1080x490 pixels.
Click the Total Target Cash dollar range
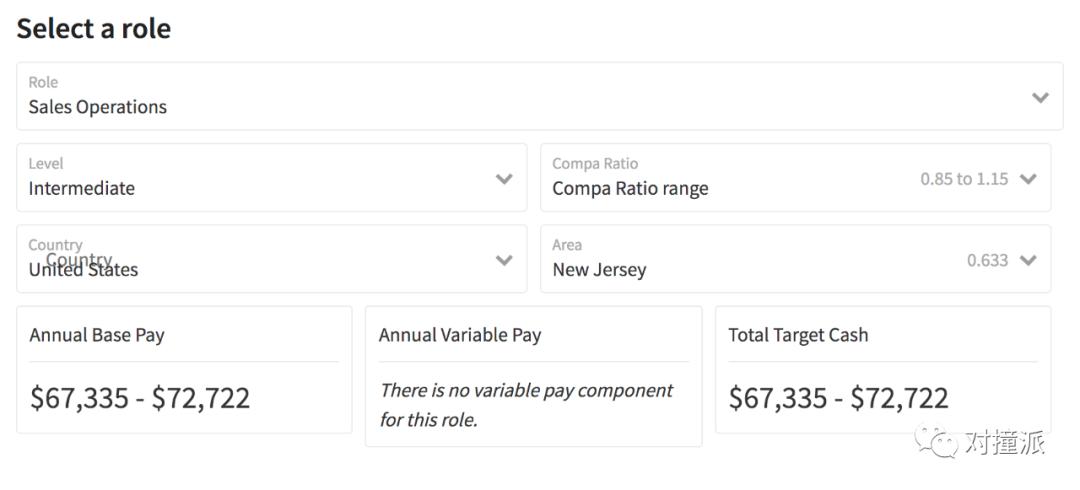[x=838, y=398]
